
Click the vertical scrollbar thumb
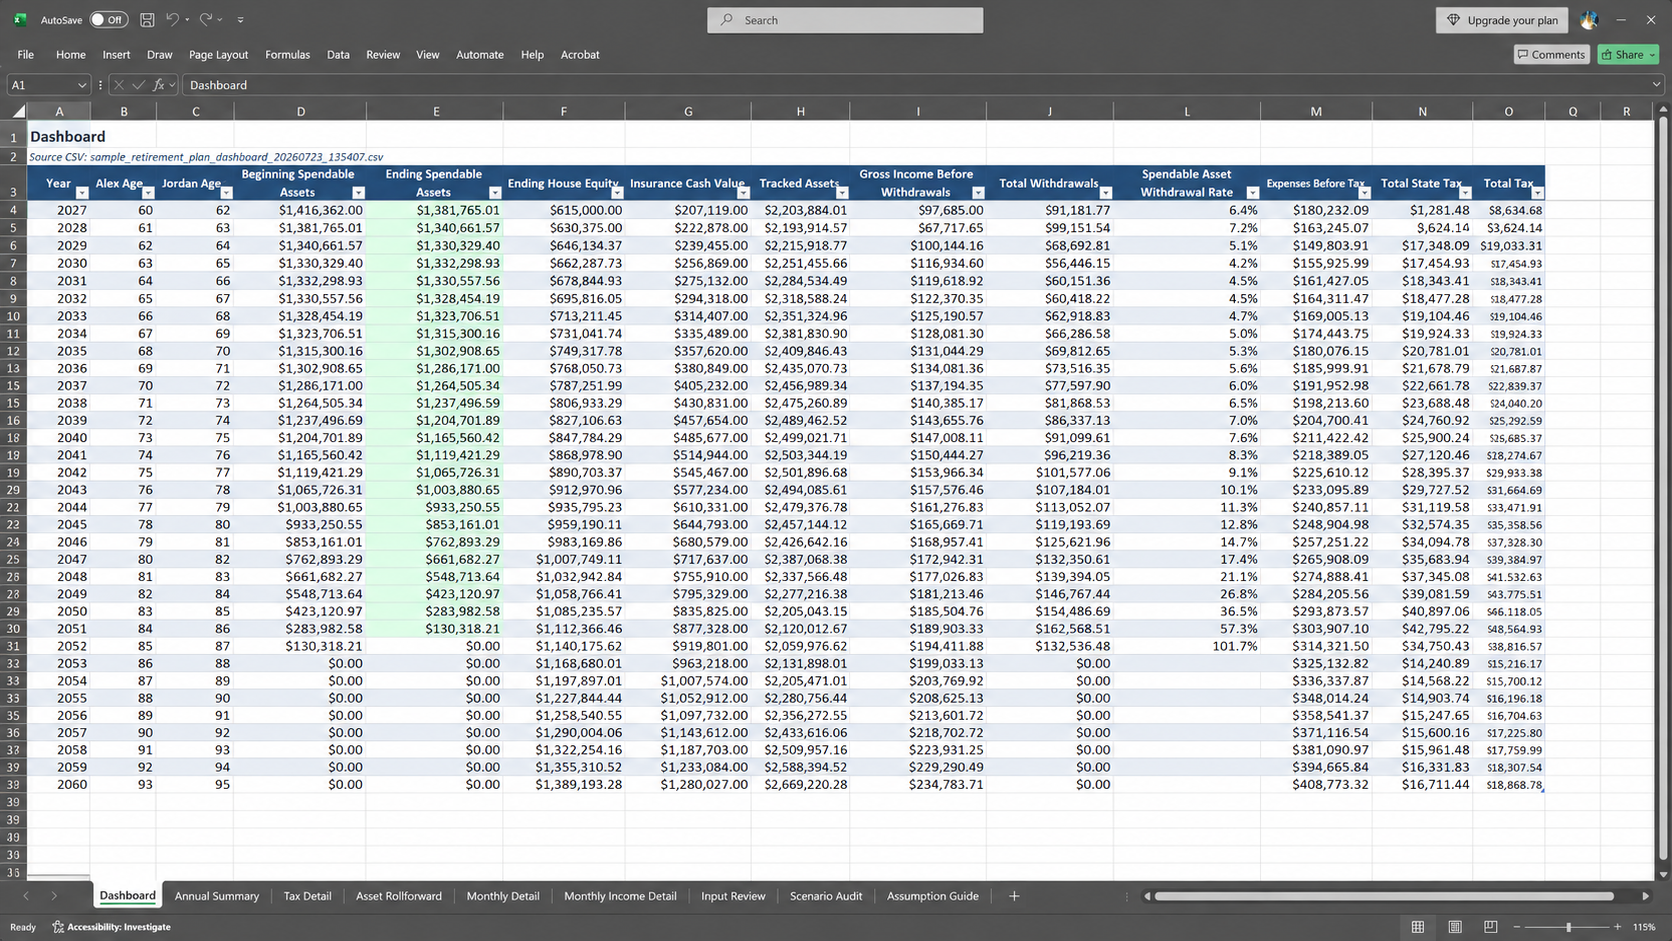1663,490
